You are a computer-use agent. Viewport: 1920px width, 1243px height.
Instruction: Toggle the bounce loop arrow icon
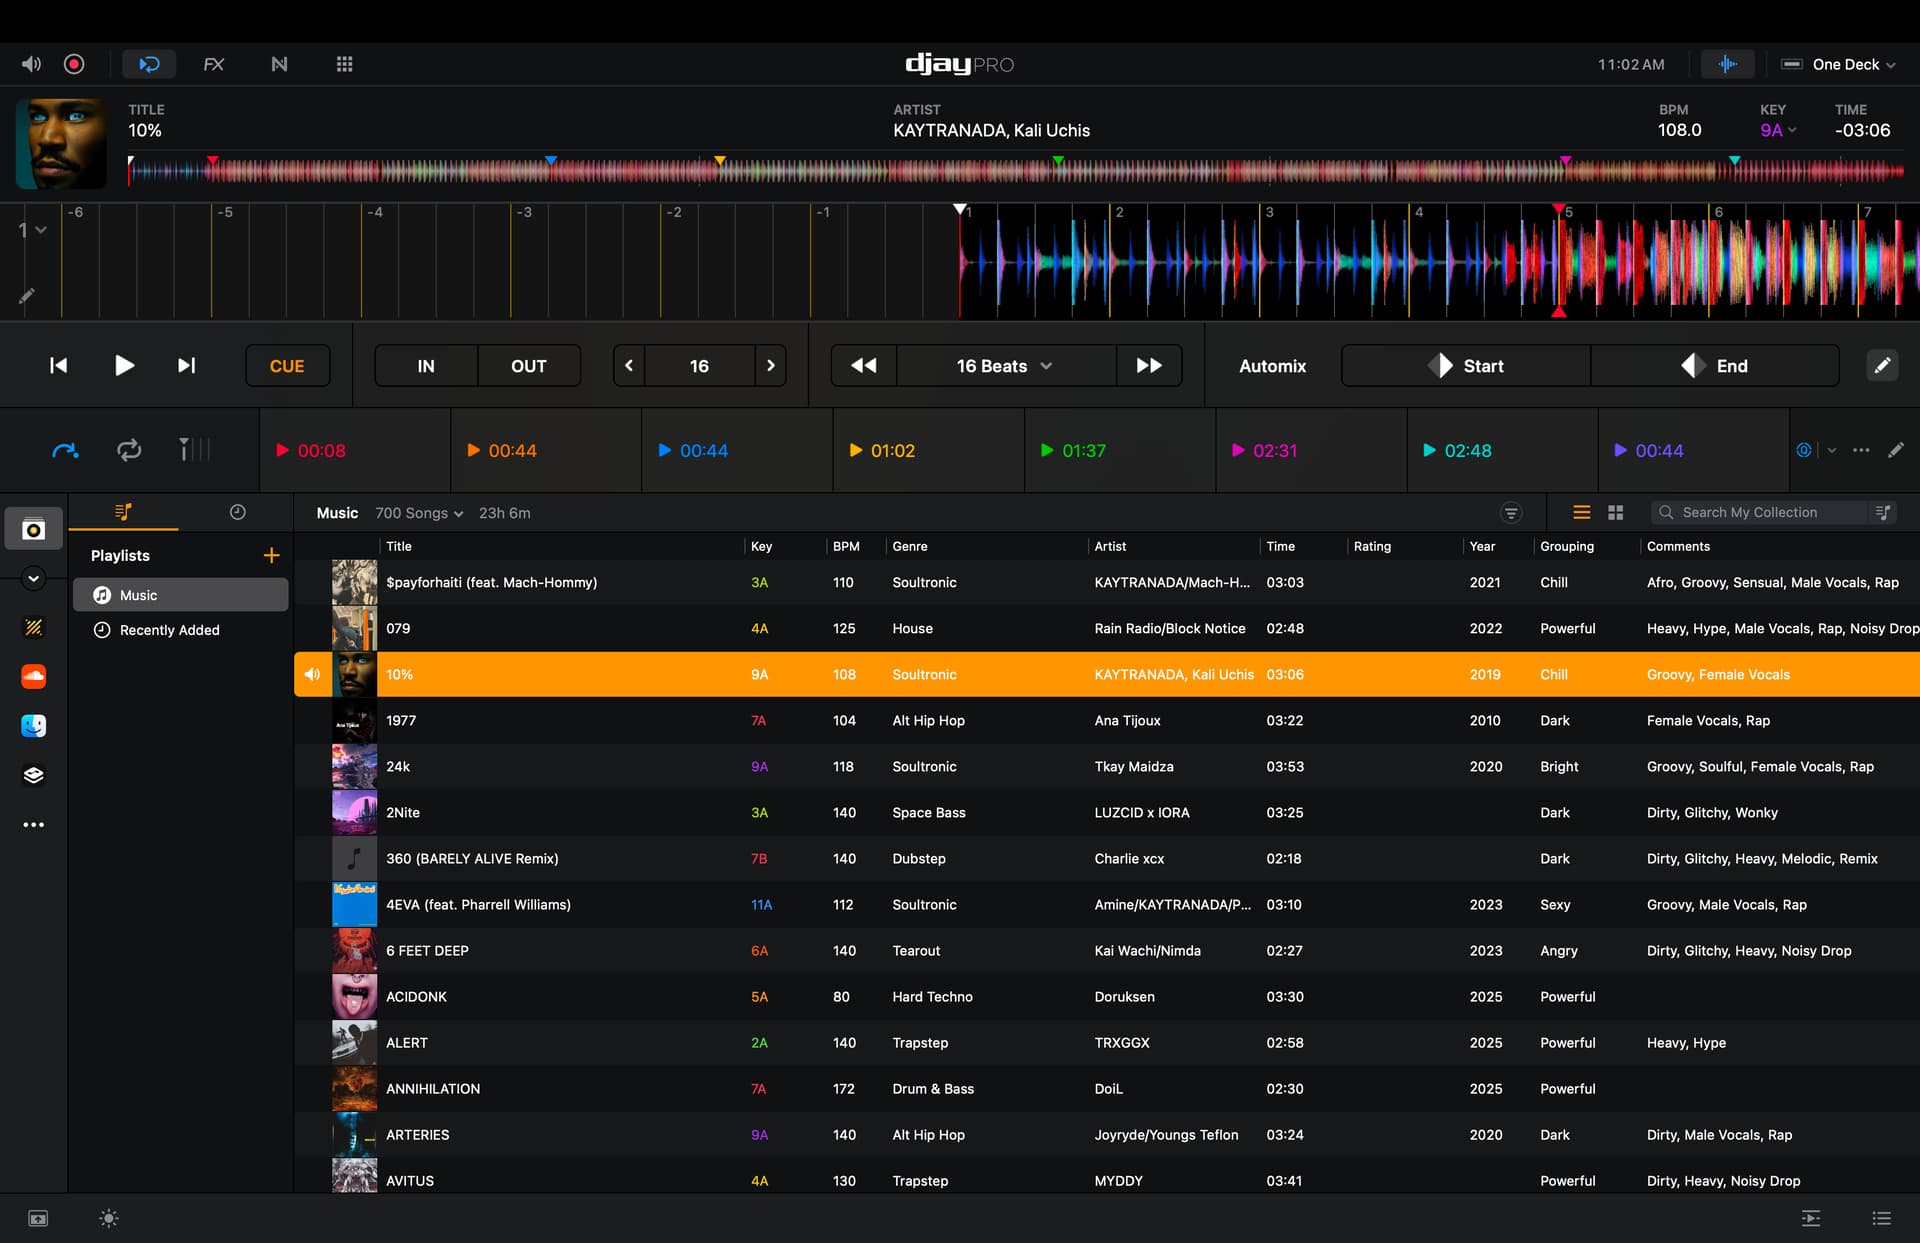click(65, 450)
